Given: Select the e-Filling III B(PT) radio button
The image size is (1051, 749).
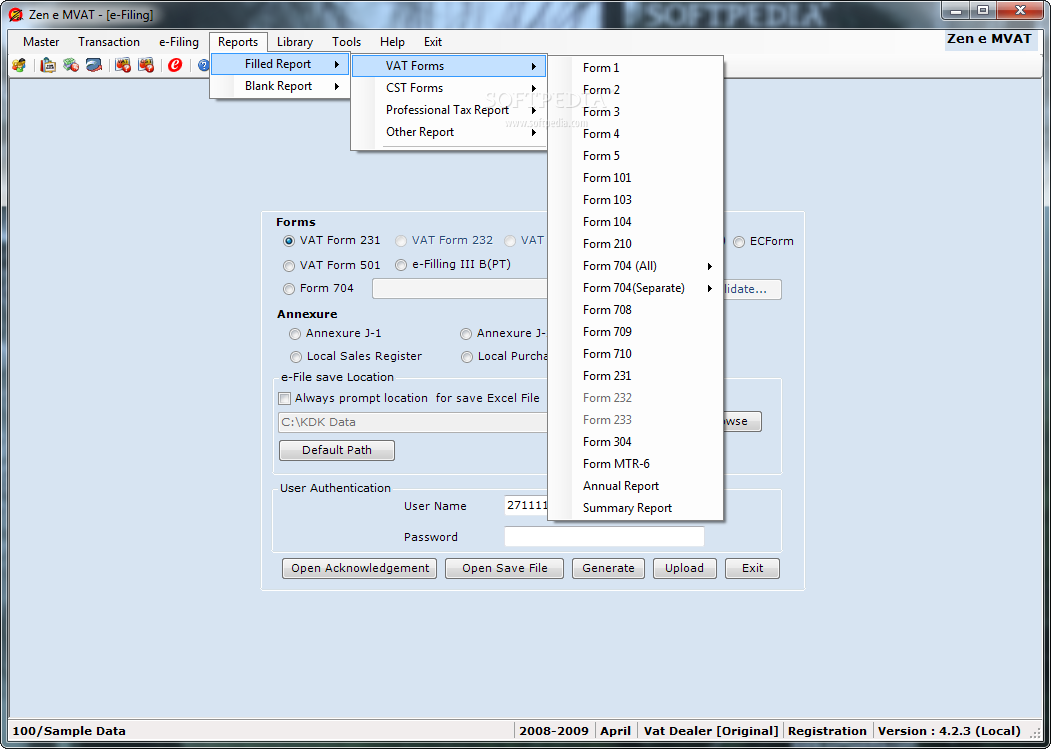Looking at the screenshot, I should 400,265.
